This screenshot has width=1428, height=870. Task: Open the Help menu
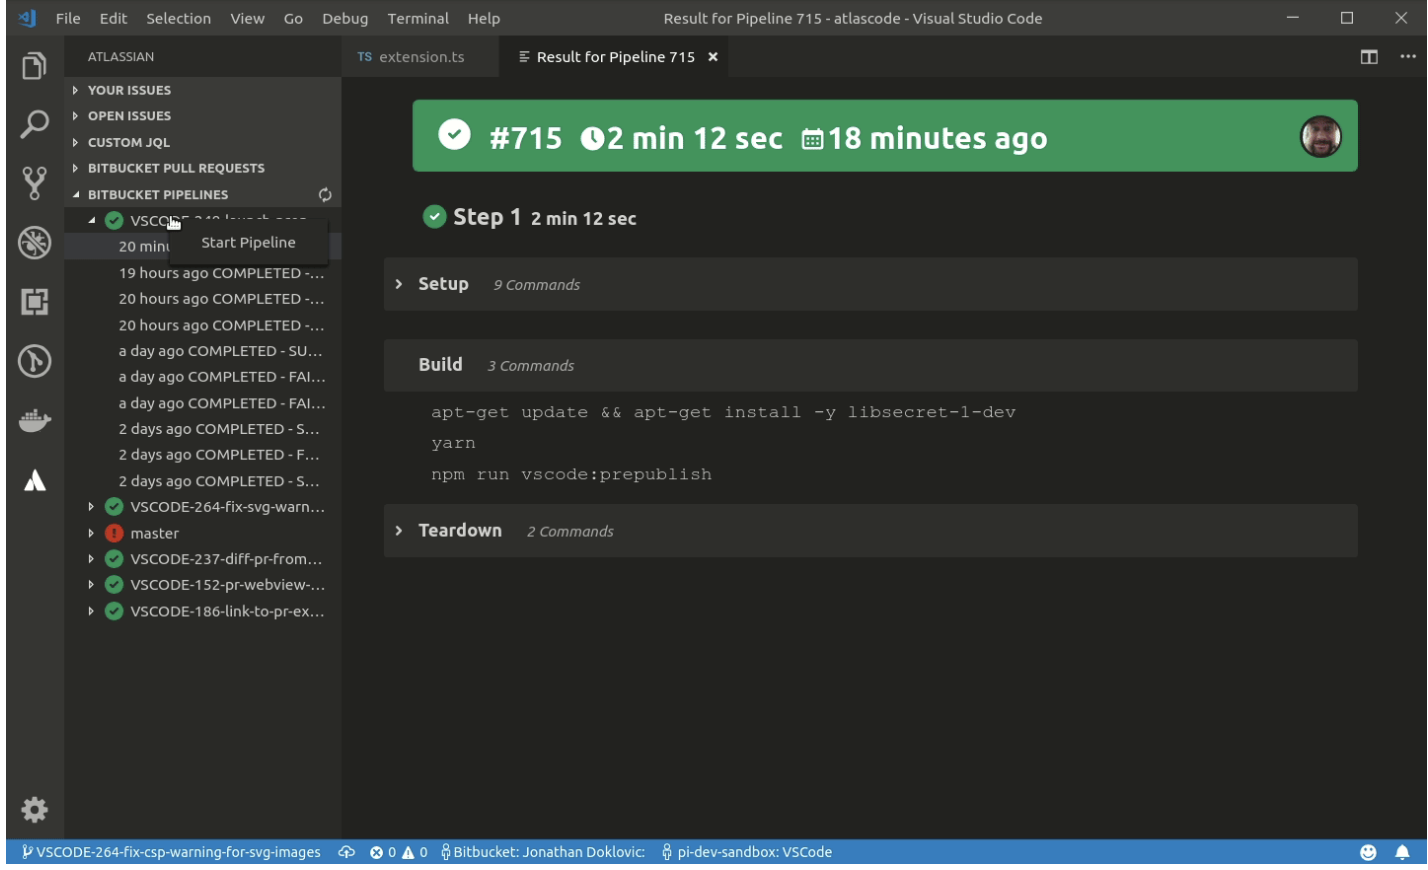coord(484,18)
